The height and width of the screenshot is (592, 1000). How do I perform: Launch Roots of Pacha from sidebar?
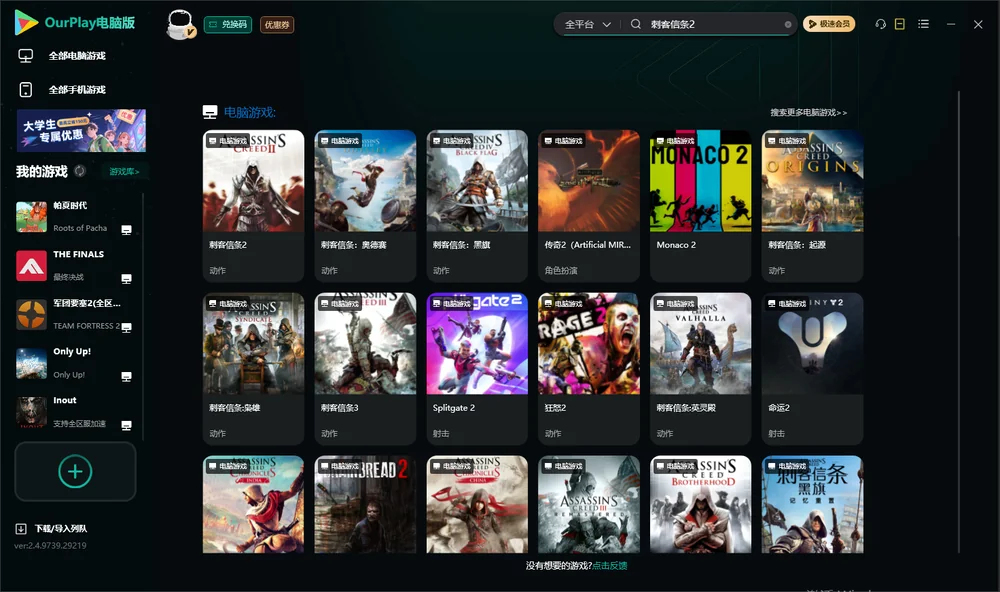(31, 217)
